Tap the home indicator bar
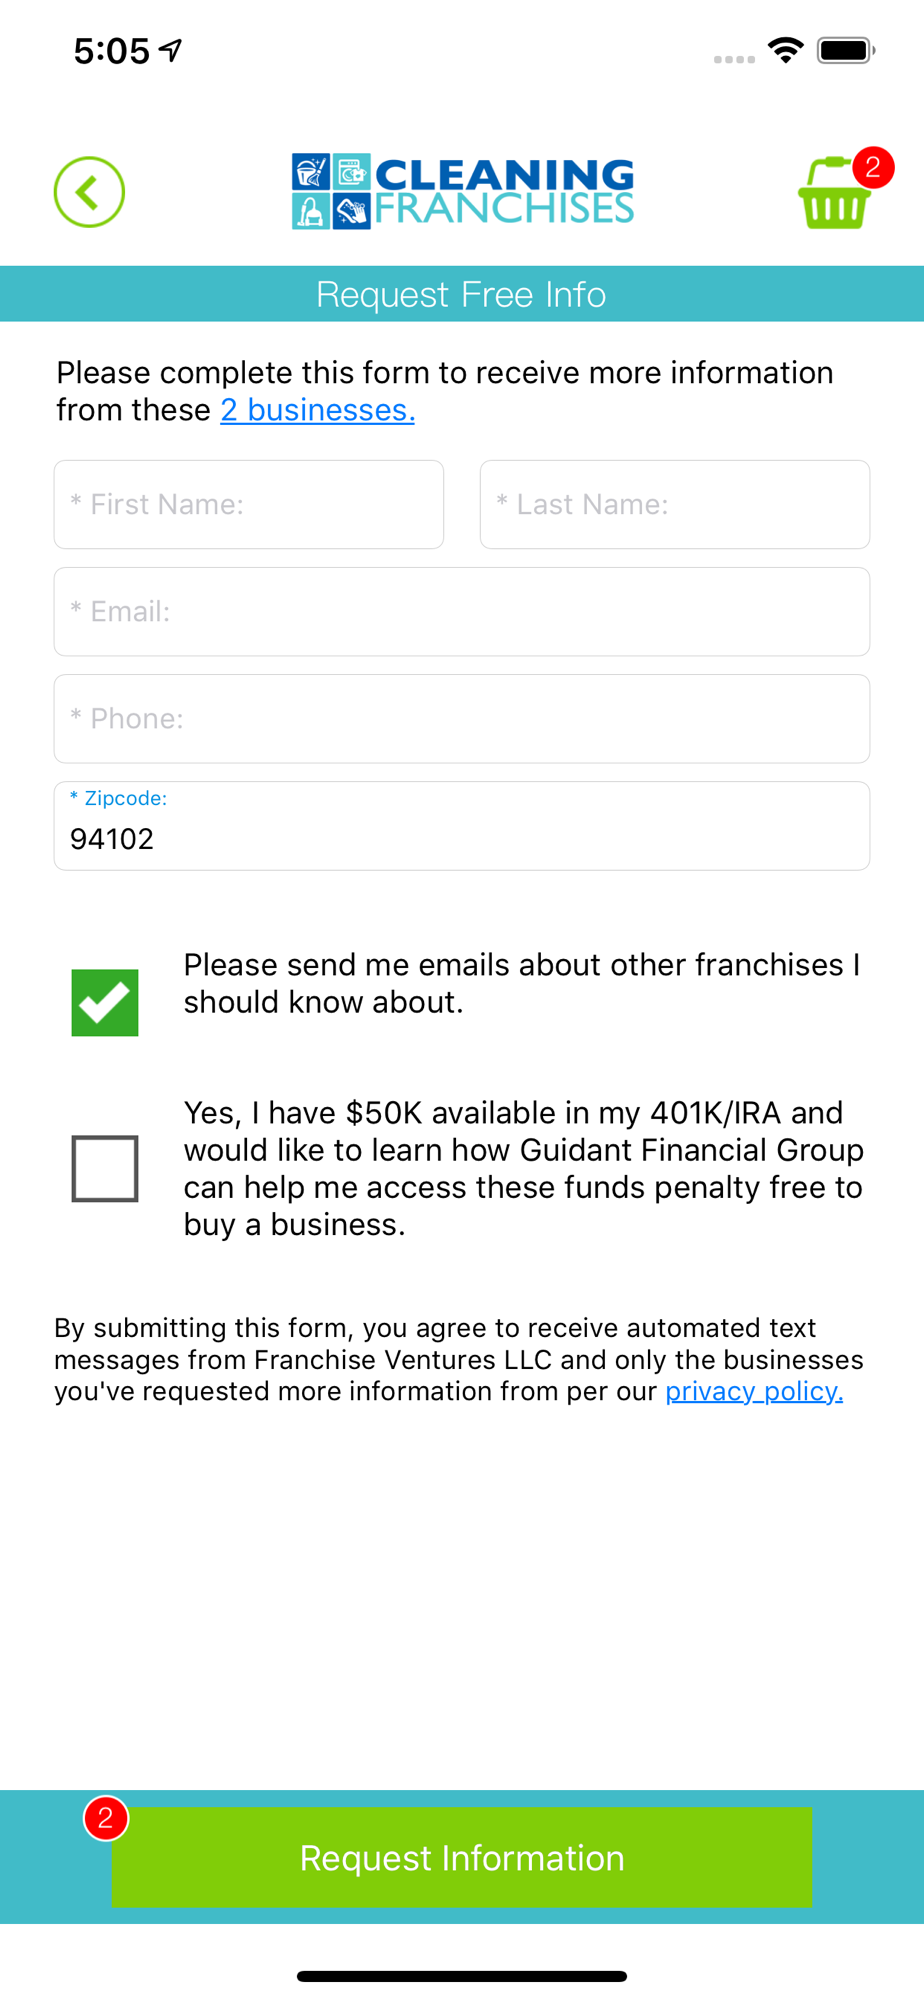 click(x=462, y=1976)
